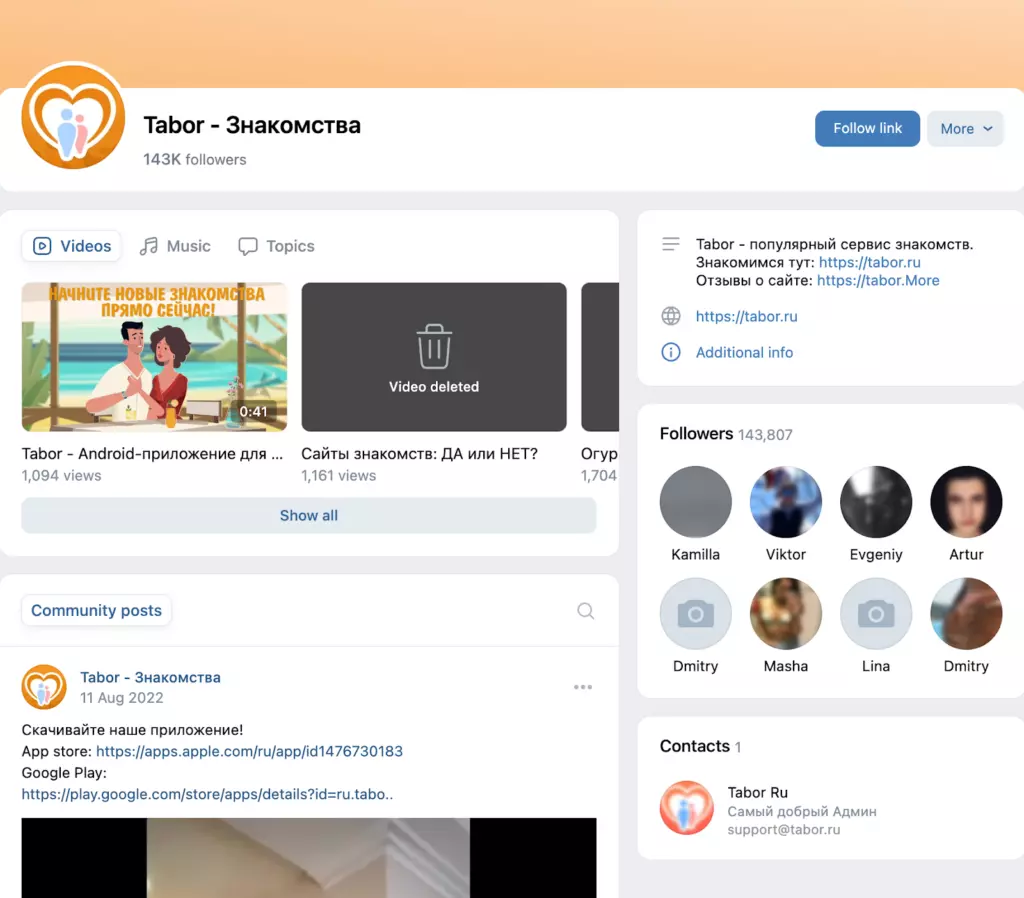Click the 0:41 video duration badge
The image size is (1024, 898).
(253, 411)
